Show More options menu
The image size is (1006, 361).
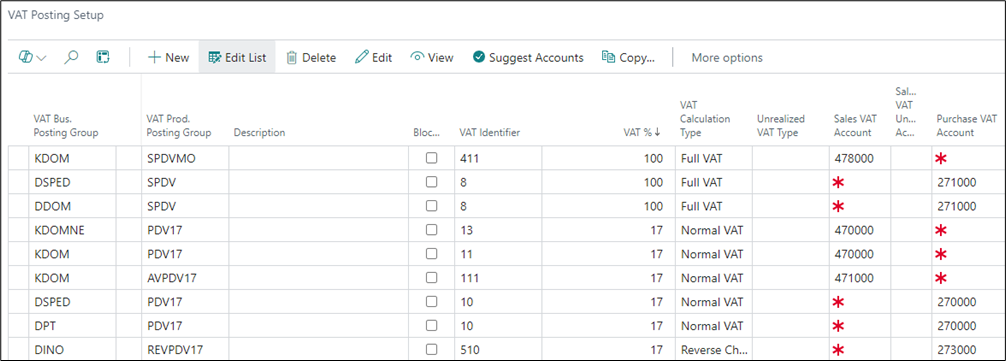point(727,58)
